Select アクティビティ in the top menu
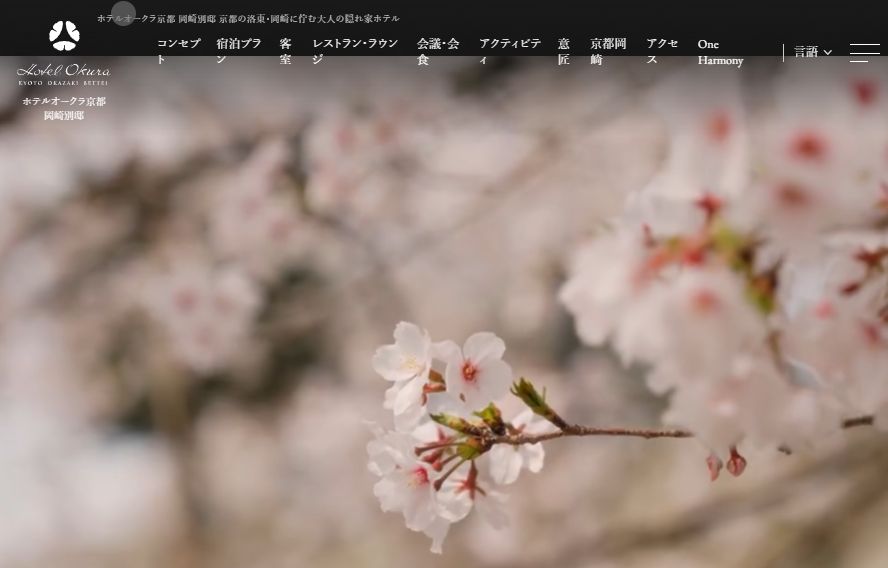The height and width of the screenshot is (568, 888). pos(510,51)
